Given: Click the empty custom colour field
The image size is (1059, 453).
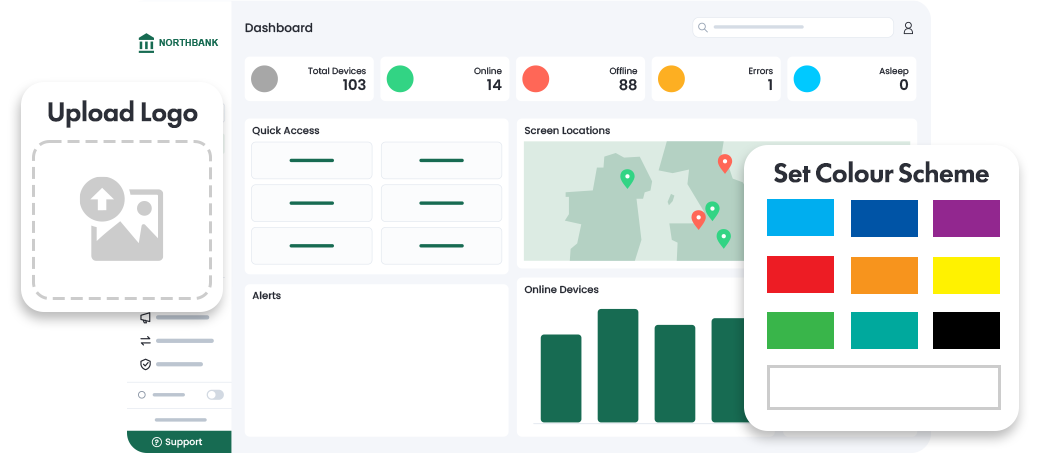Looking at the screenshot, I should coord(883,387).
